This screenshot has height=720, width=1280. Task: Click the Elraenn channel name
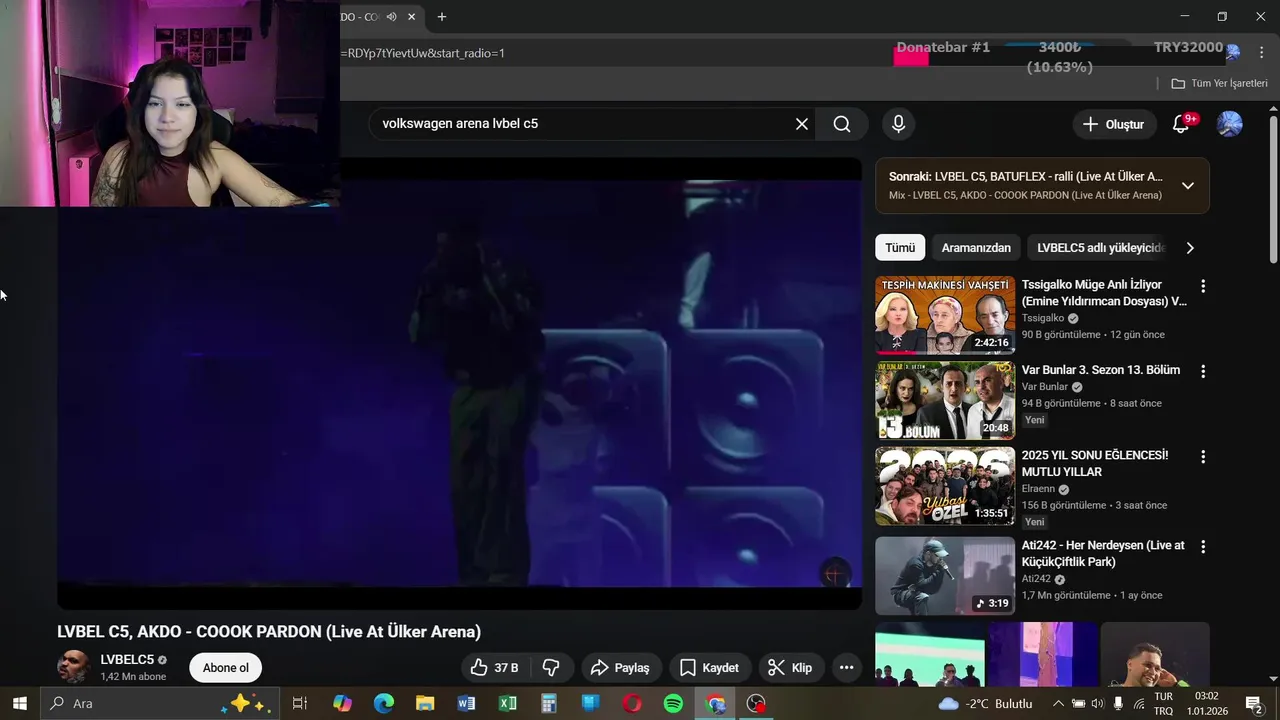tap(1038, 489)
